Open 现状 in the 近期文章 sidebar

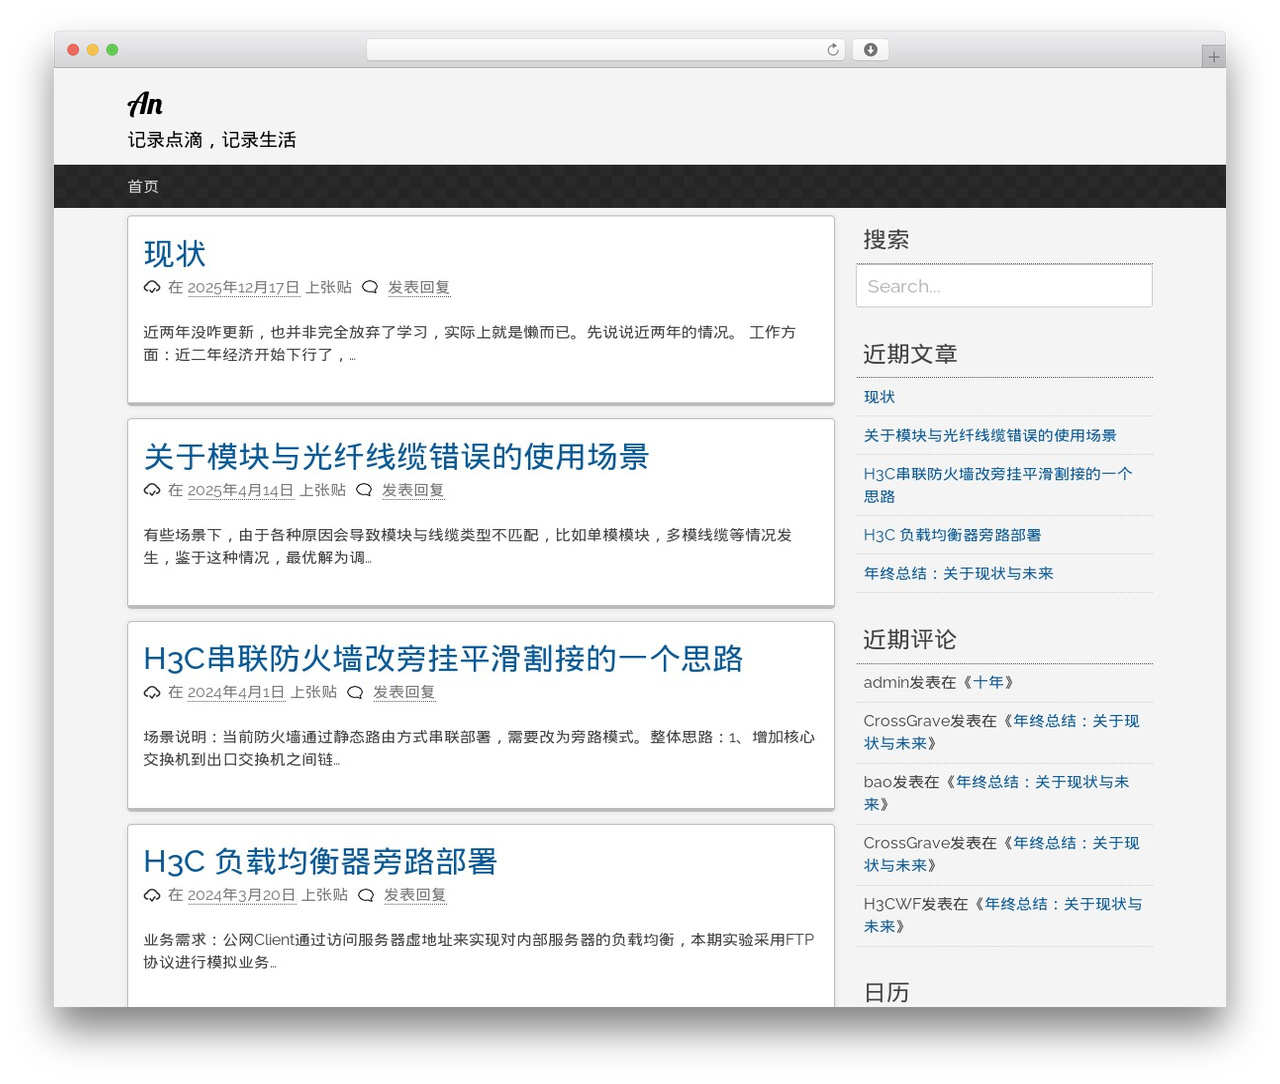tap(879, 397)
